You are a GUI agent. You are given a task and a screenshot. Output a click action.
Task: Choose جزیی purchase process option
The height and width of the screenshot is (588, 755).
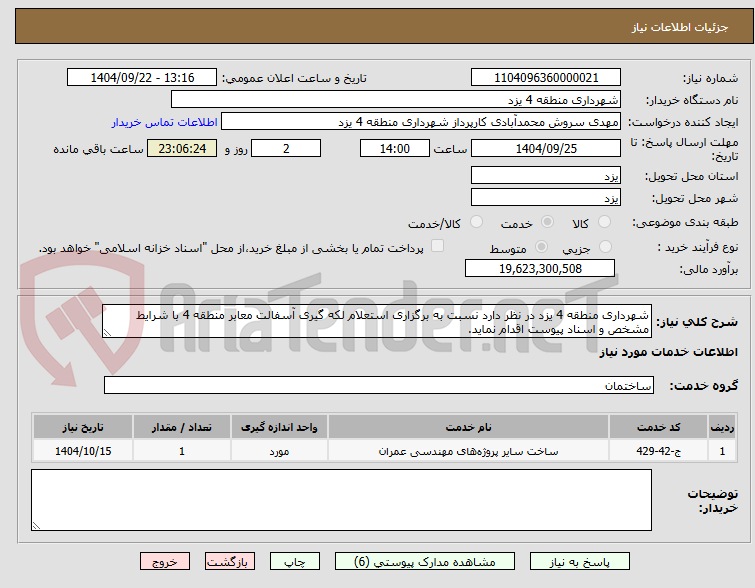(x=605, y=247)
